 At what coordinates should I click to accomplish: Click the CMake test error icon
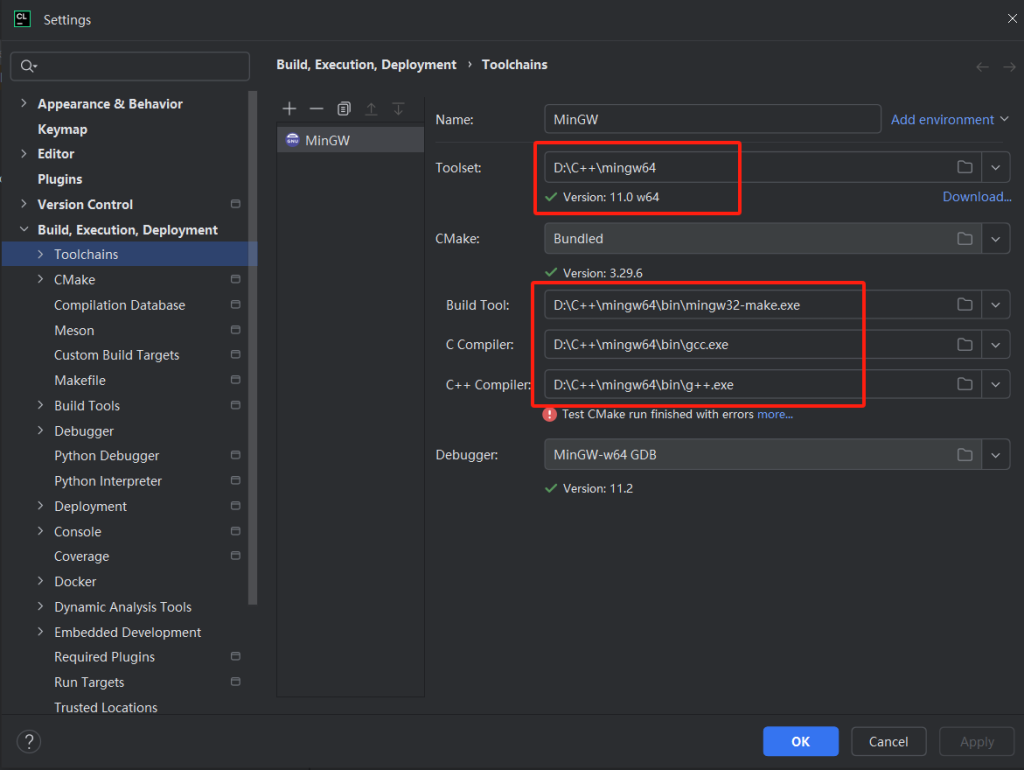(550, 414)
